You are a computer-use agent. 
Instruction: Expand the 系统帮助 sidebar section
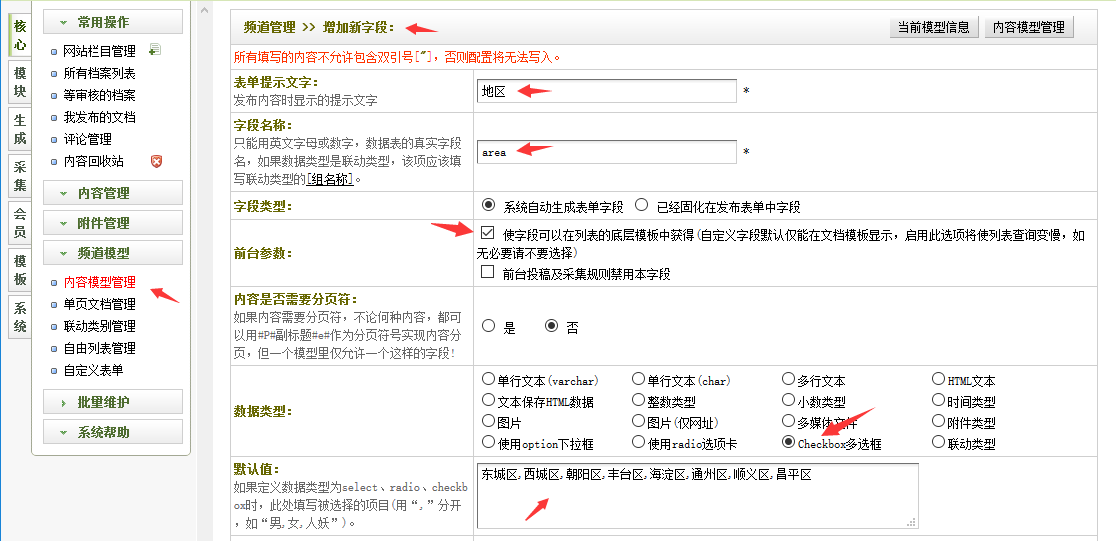[113, 432]
